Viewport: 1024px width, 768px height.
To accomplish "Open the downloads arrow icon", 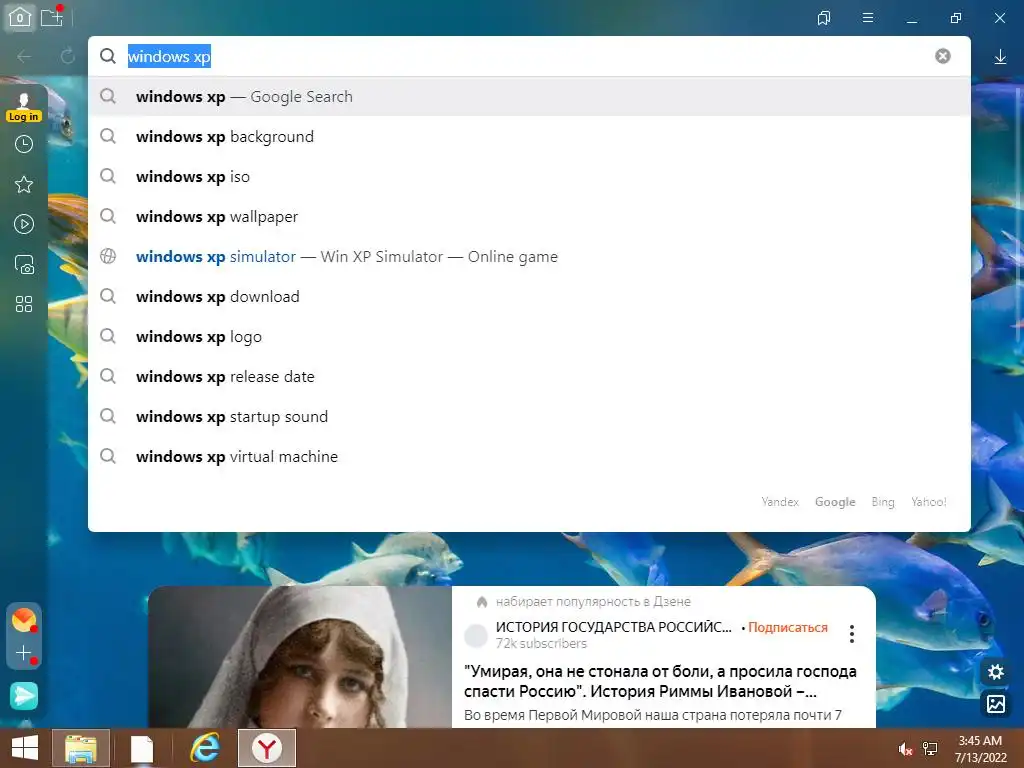I will click(1000, 57).
